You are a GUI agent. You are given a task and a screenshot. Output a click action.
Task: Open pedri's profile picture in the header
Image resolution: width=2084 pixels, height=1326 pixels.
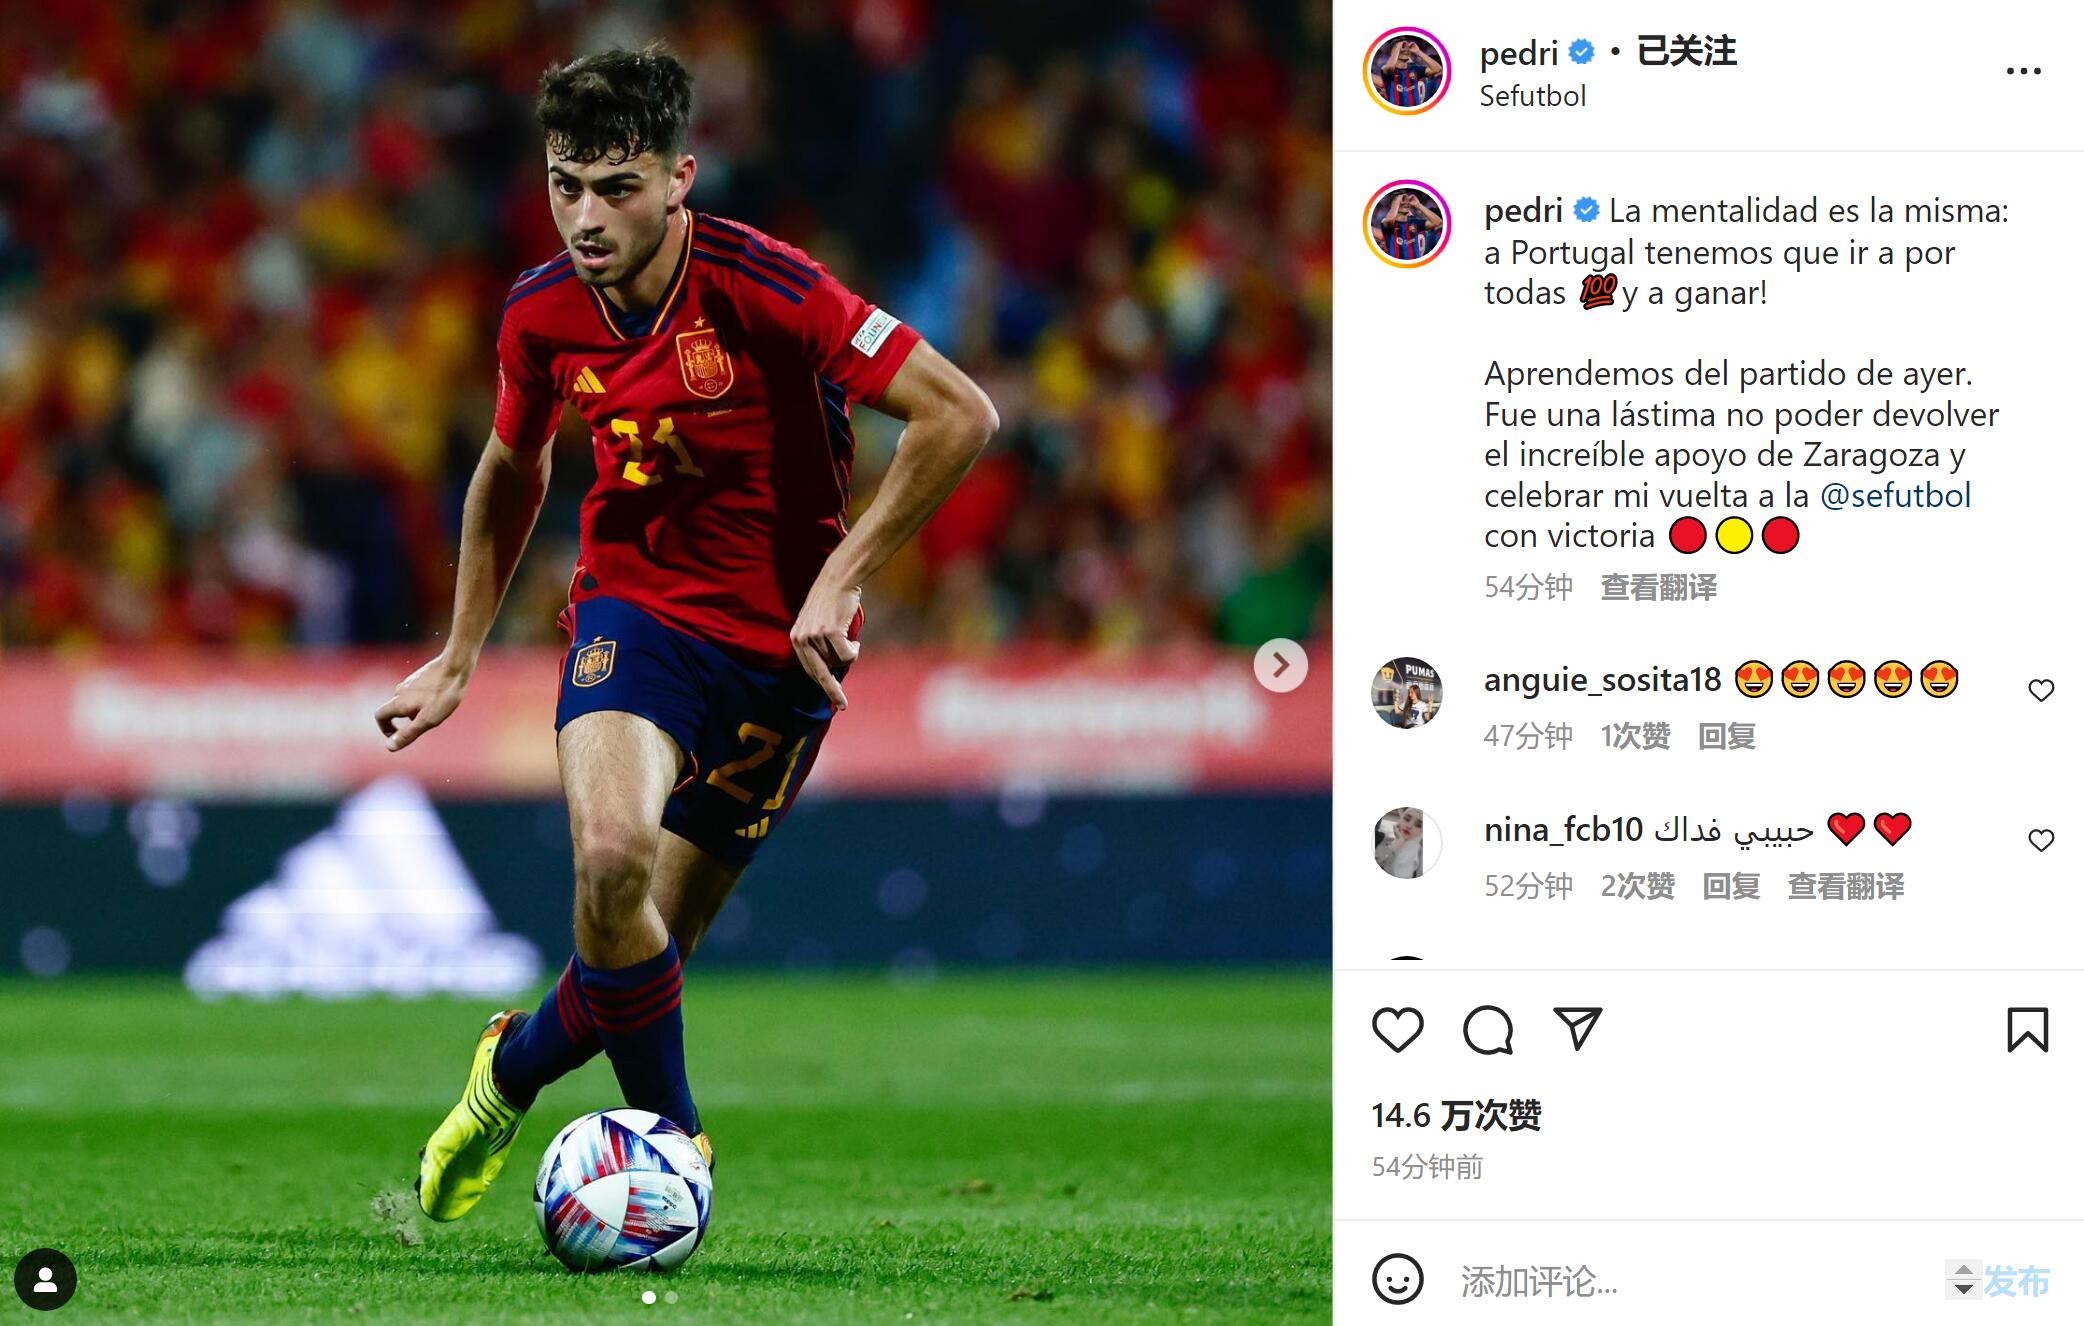click(x=1407, y=71)
